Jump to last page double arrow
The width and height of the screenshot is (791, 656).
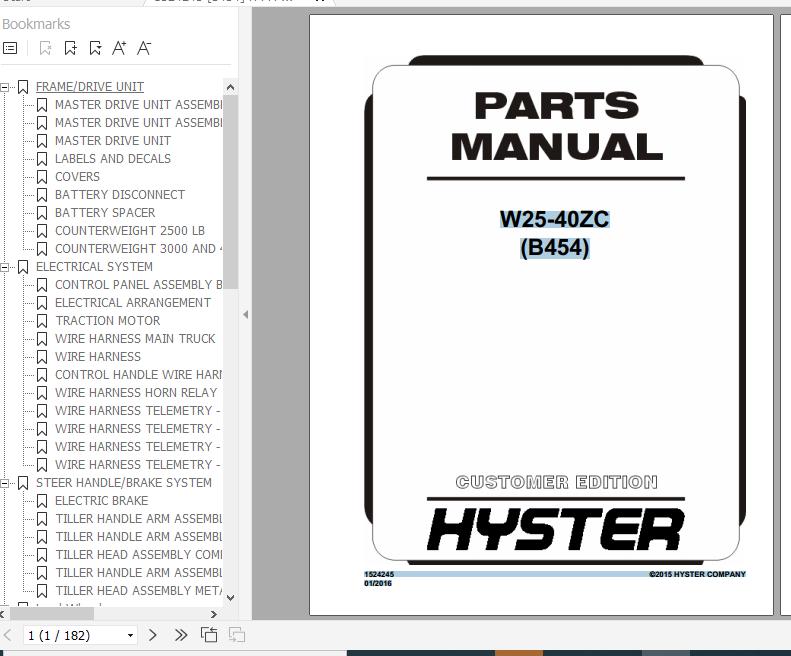181,635
